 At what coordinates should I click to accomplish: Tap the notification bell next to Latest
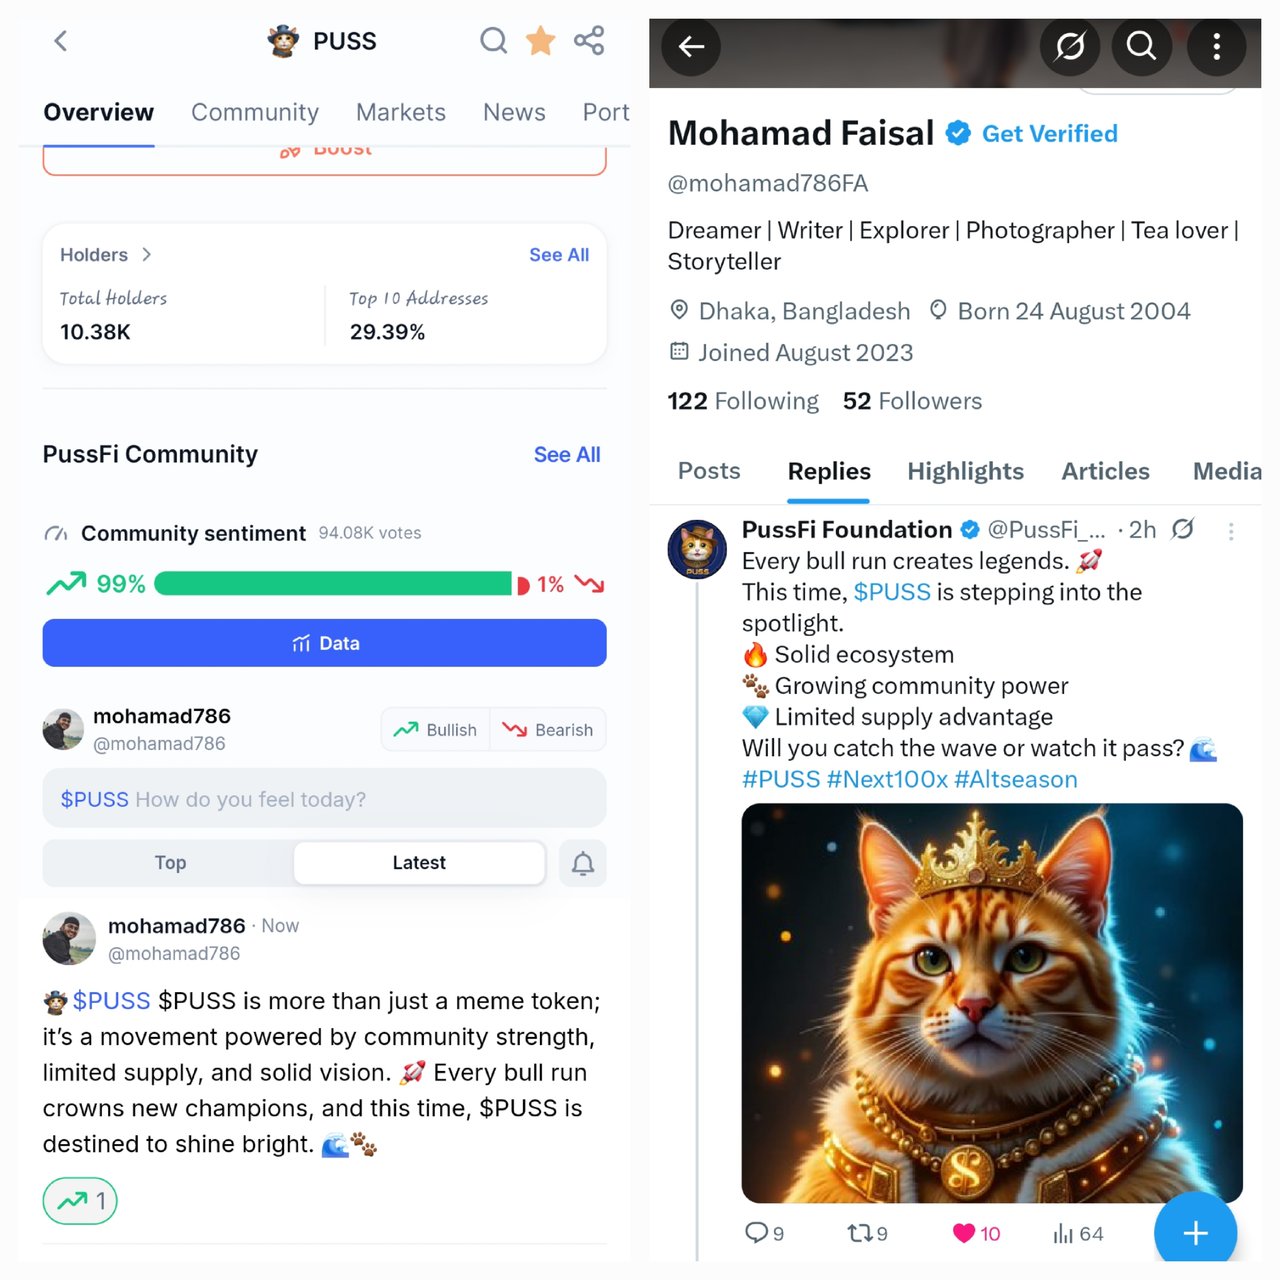tap(583, 863)
